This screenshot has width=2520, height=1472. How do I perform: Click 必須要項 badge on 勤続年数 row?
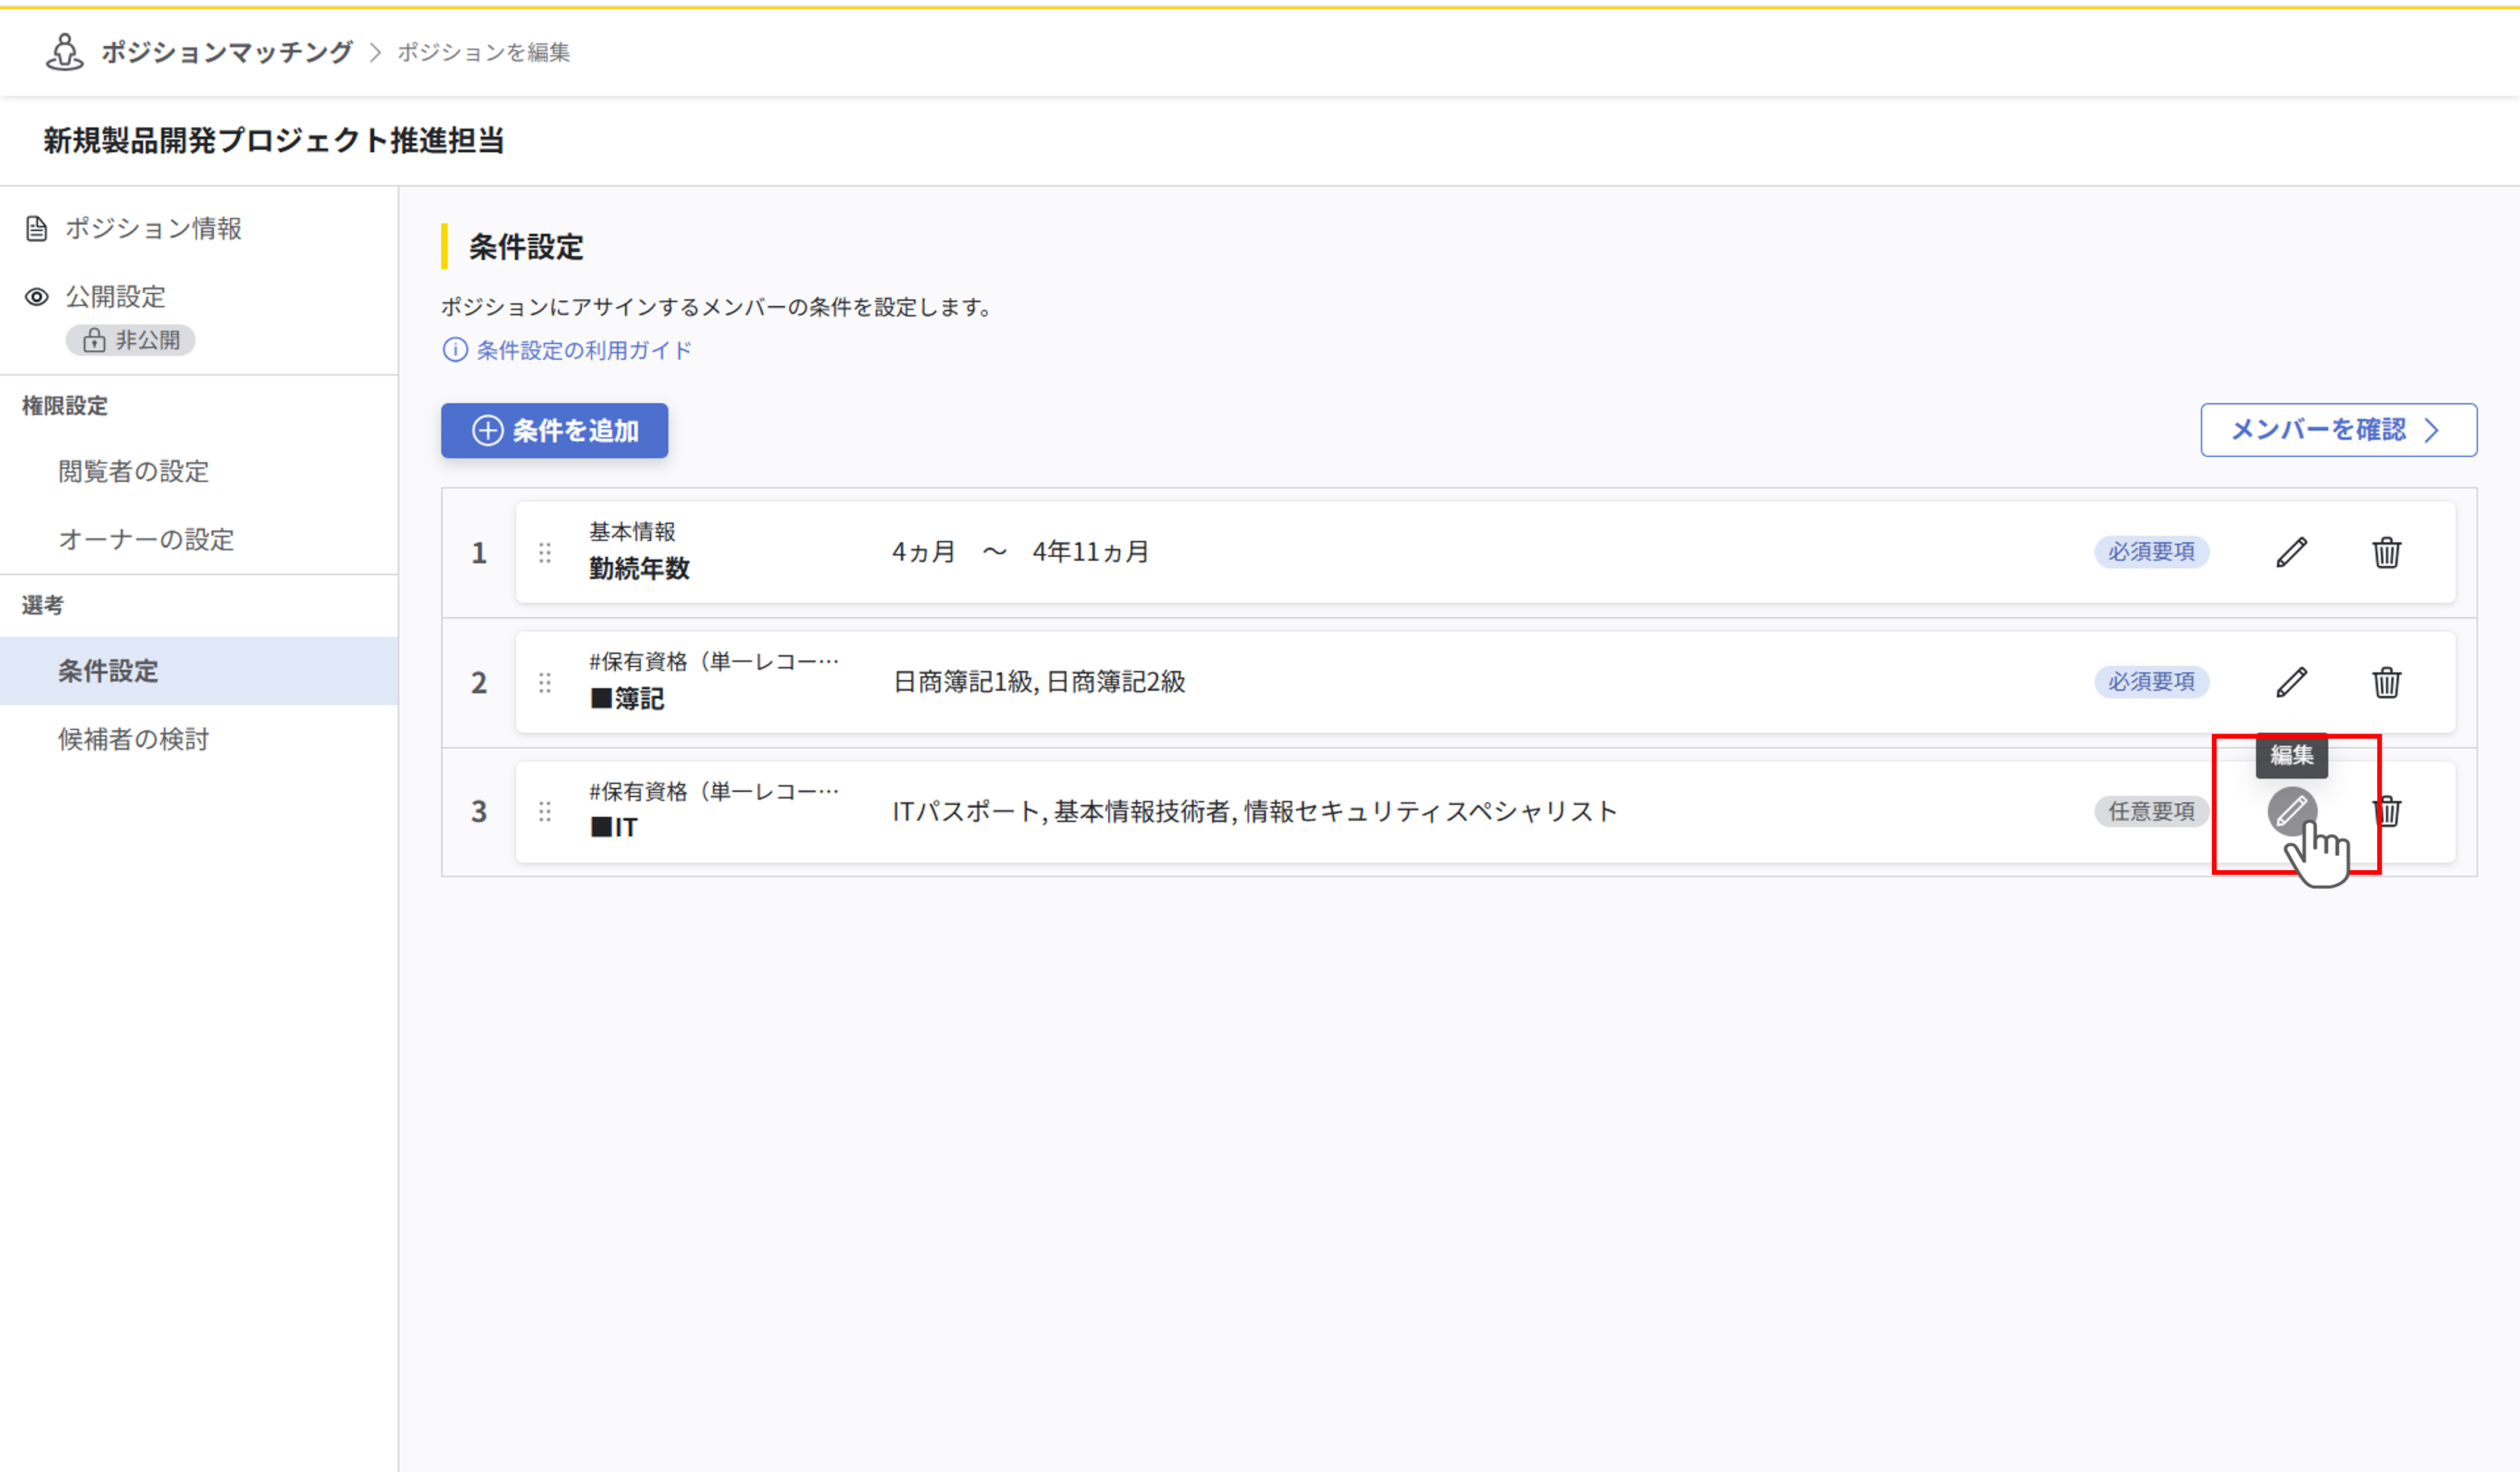[x=2151, y=552]
